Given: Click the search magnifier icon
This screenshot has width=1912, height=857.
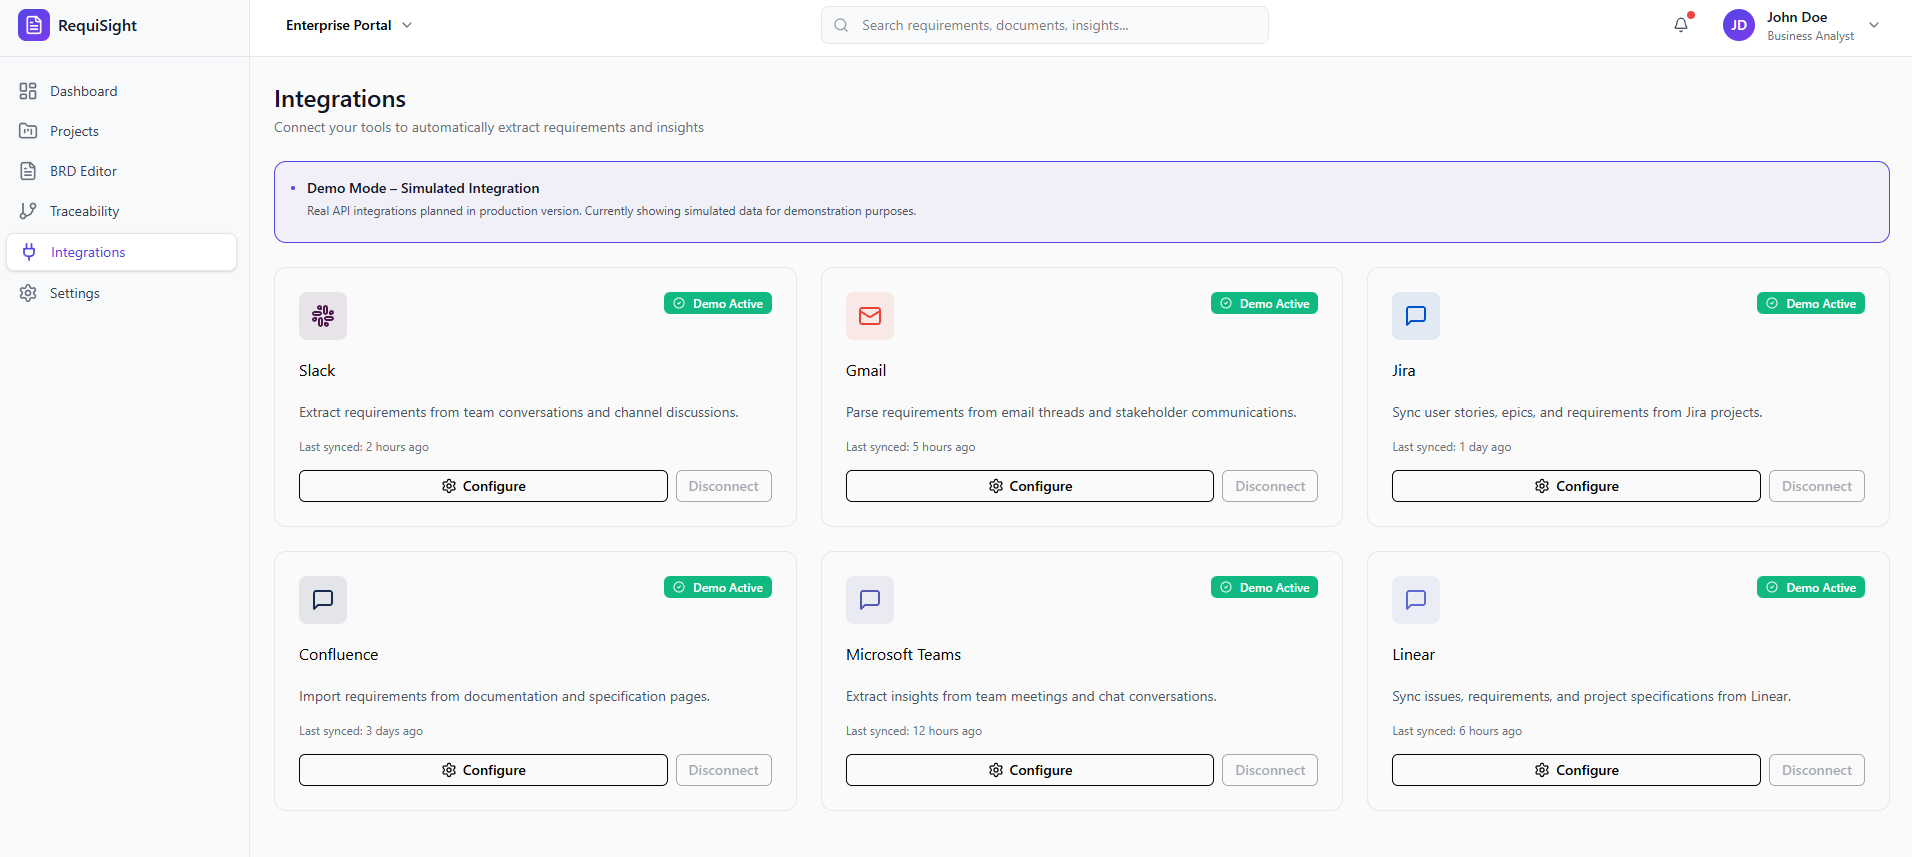Looking at the screenshot, I should point(841,25).
